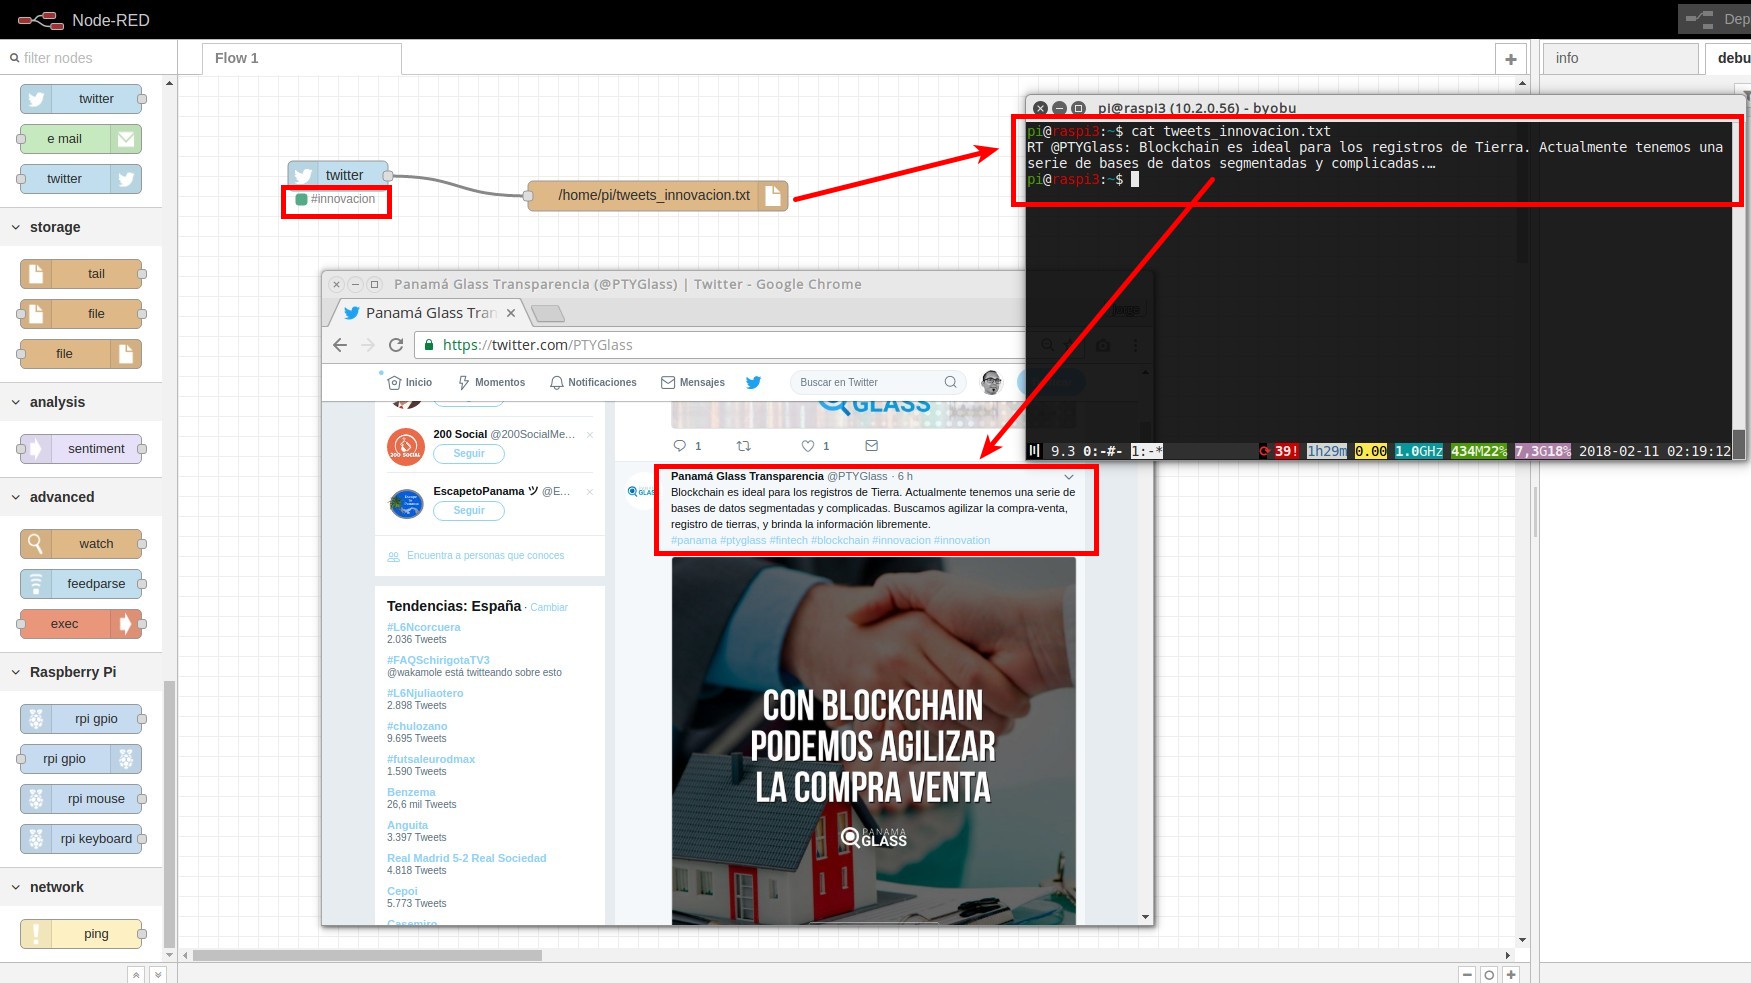The image size is (1751, 983).
Task: Select the tail storage node
Action: [x=81, y=274]
